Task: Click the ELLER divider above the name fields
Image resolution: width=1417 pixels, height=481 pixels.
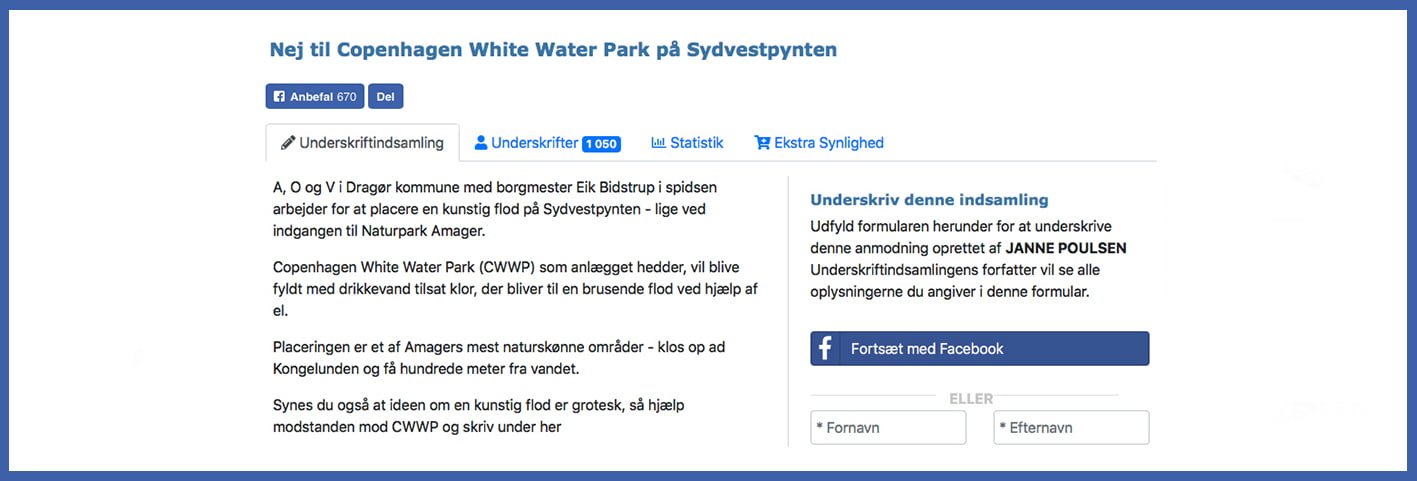Action: pyautogui.click(x=971, y=398)
